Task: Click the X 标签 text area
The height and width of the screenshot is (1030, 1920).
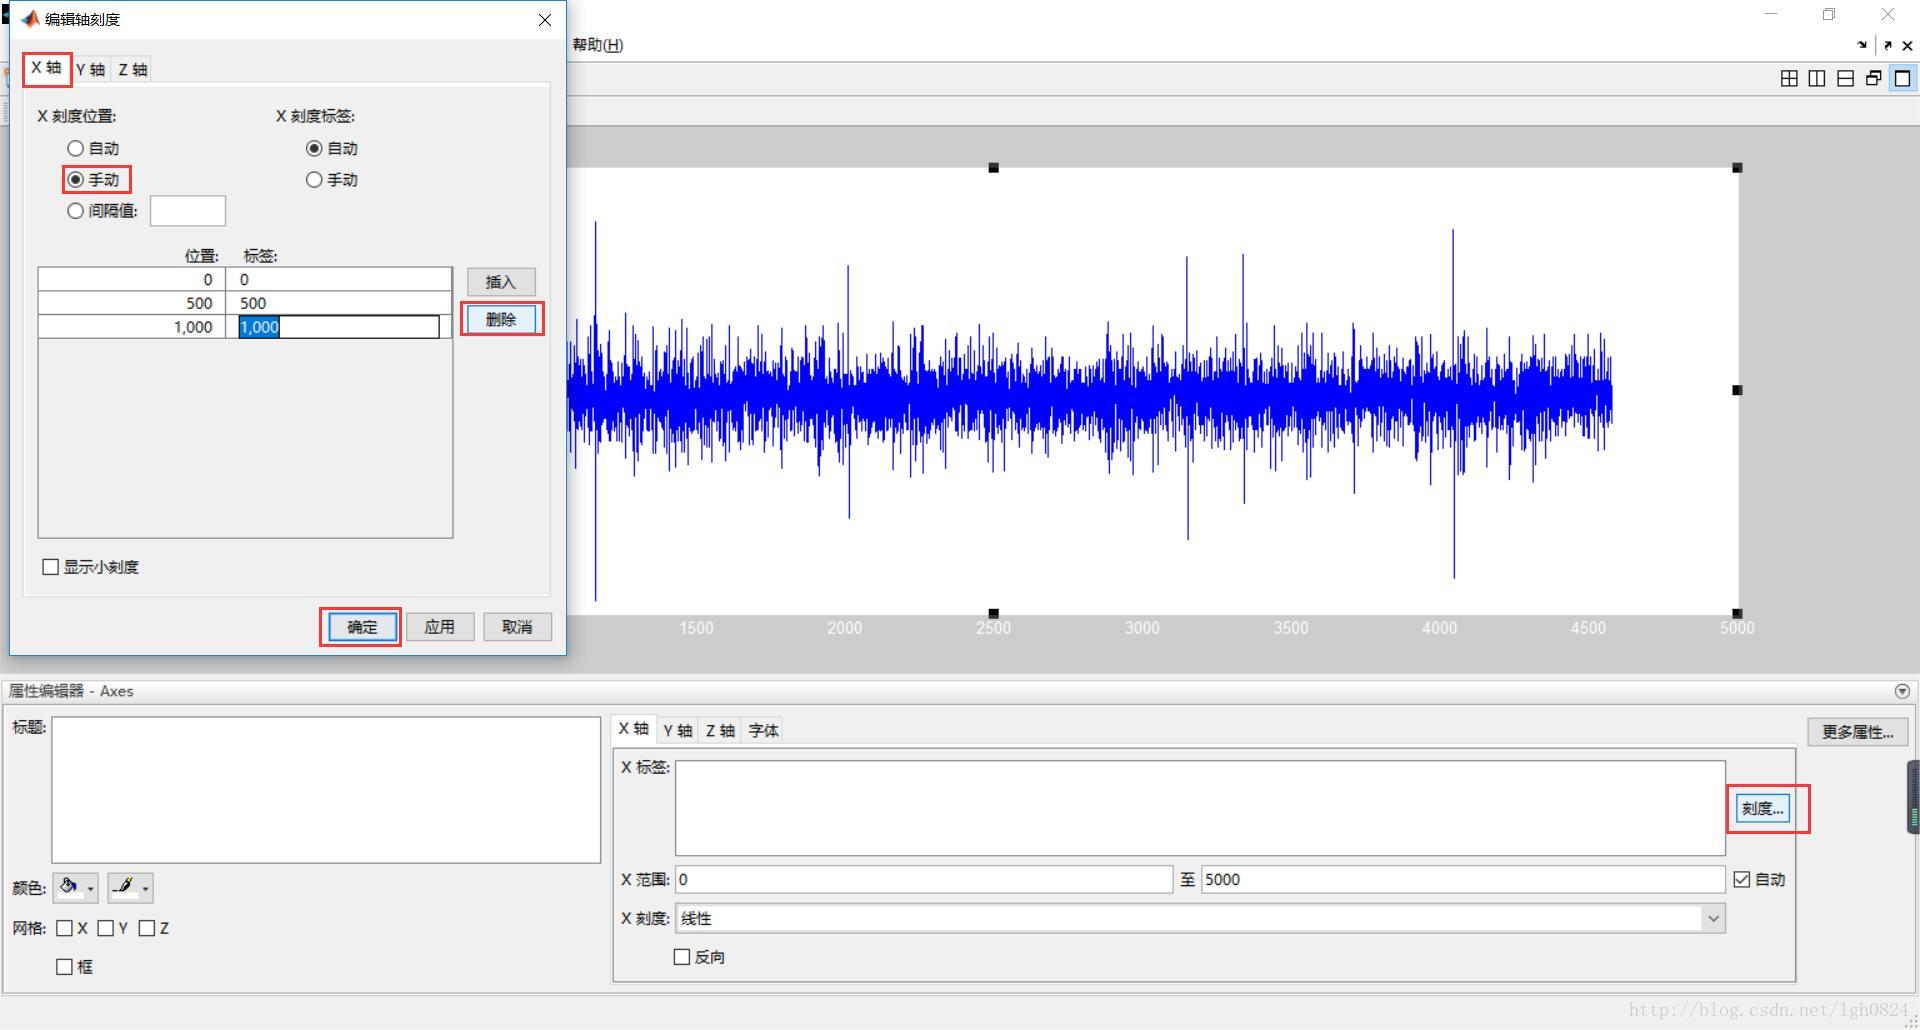Action: pos(1200,808)
